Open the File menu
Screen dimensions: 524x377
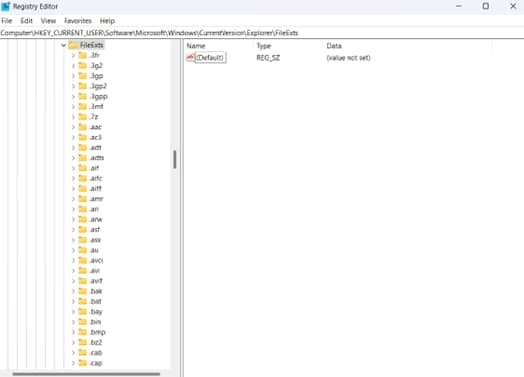click(7, 21)
